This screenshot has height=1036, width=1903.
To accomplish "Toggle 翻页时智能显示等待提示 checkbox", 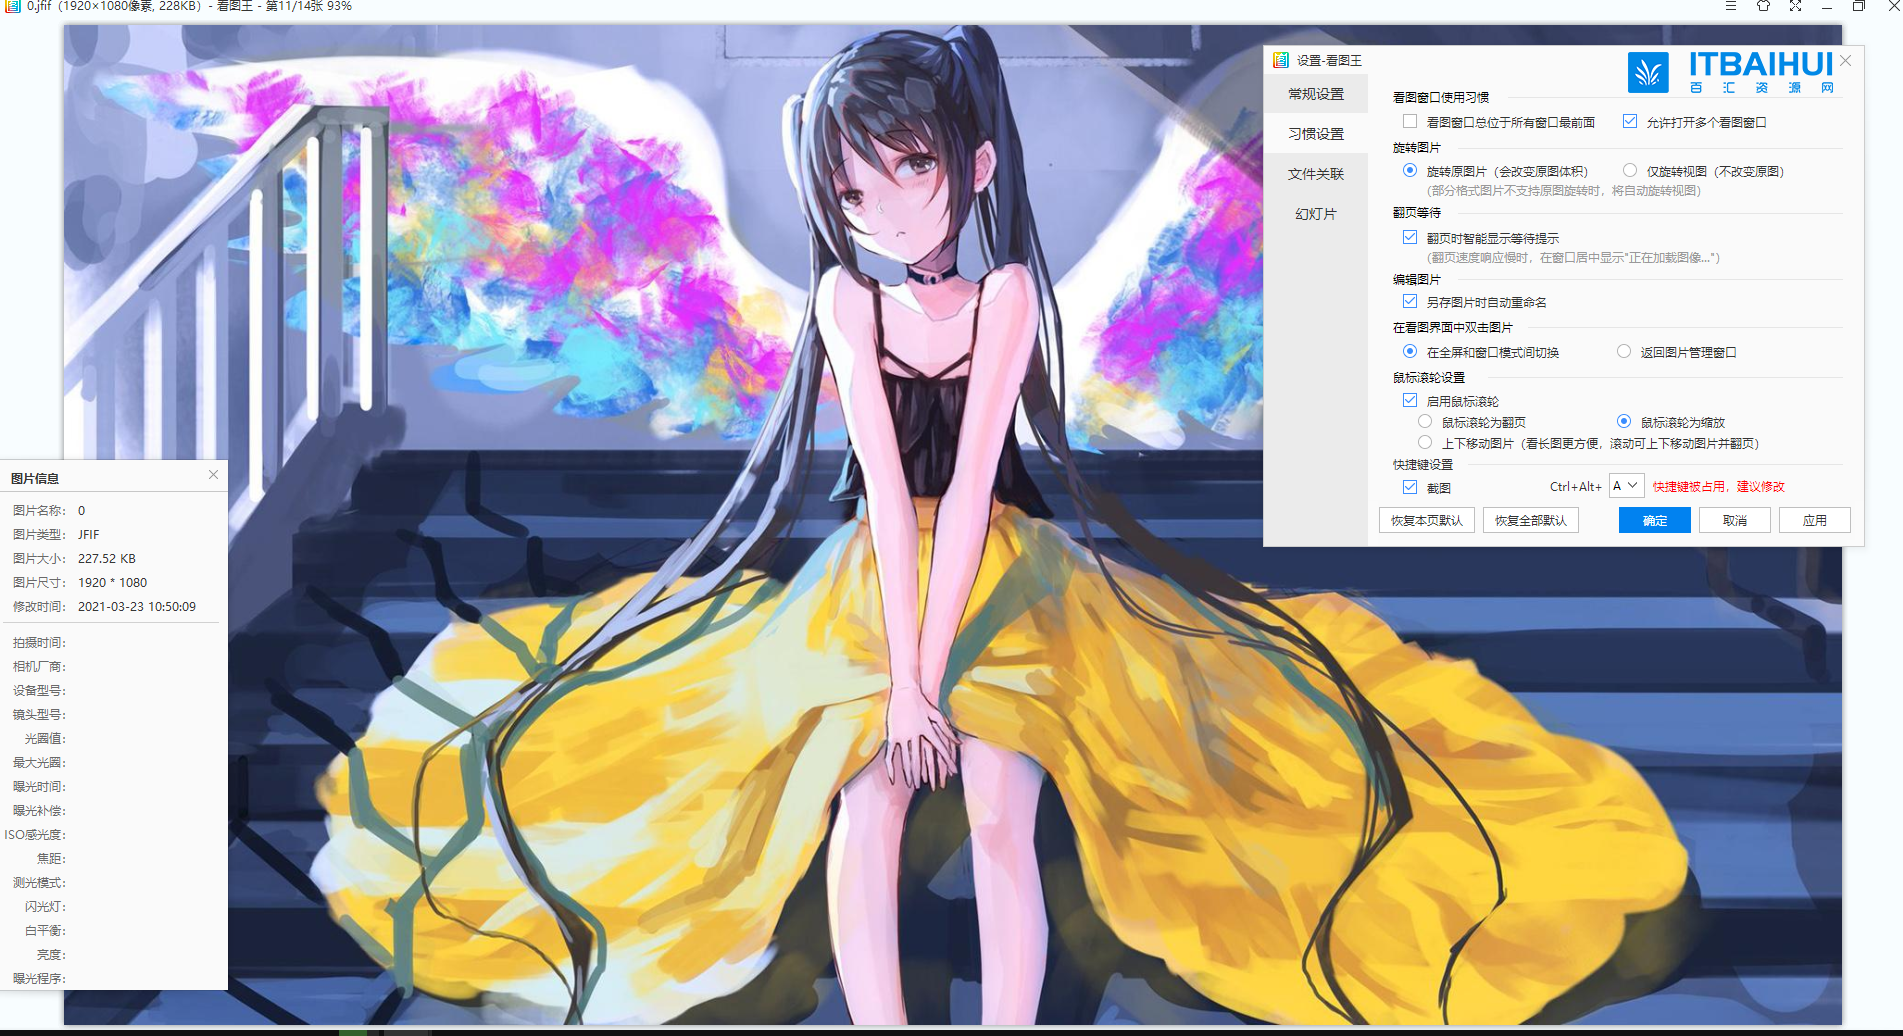I will (x=1410, y=237).
